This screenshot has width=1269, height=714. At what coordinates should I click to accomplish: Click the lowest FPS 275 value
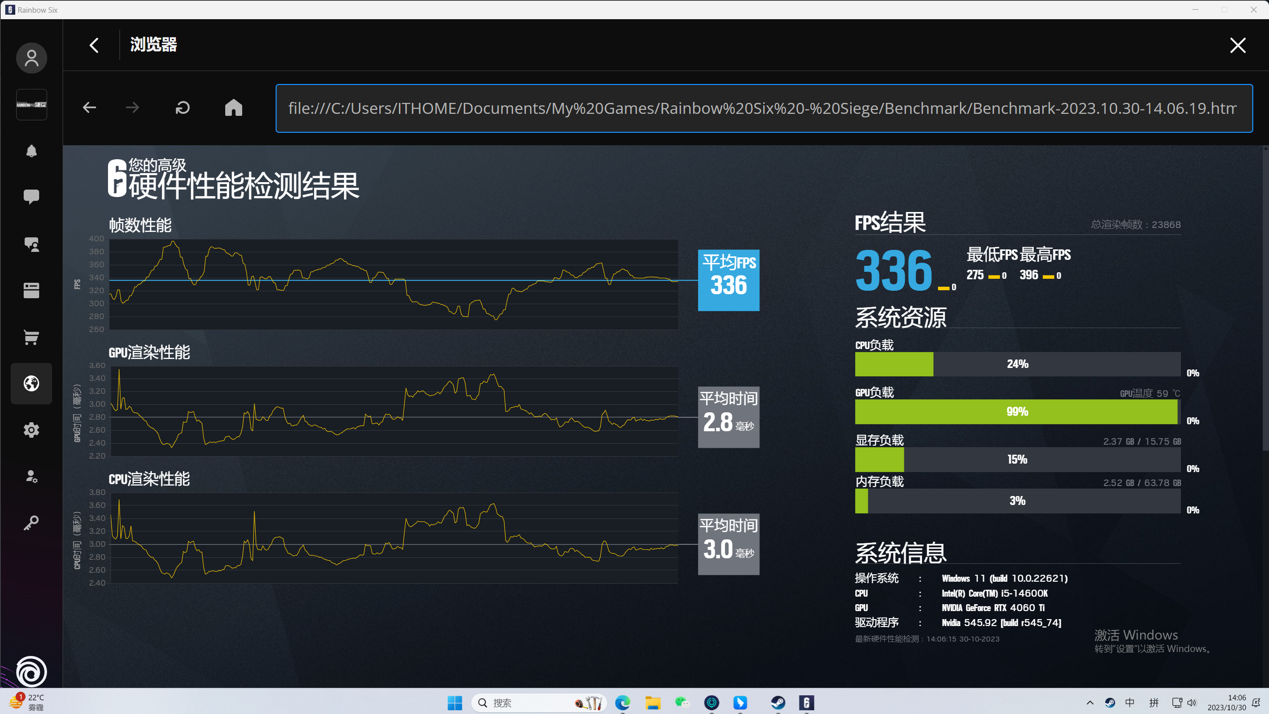pos(975,275)
